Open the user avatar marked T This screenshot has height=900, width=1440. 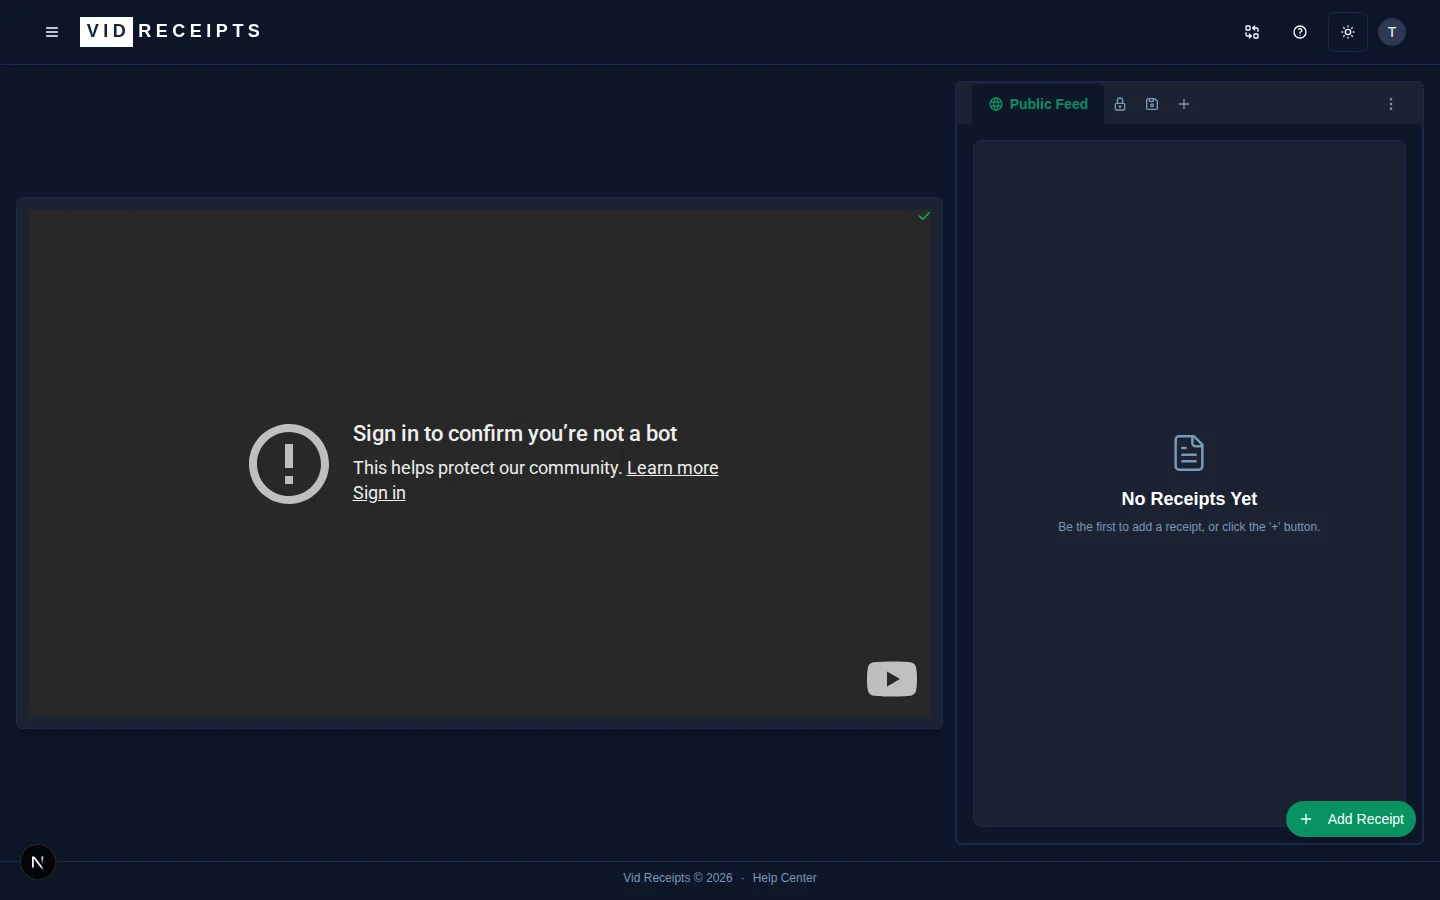click(1392, 32)
